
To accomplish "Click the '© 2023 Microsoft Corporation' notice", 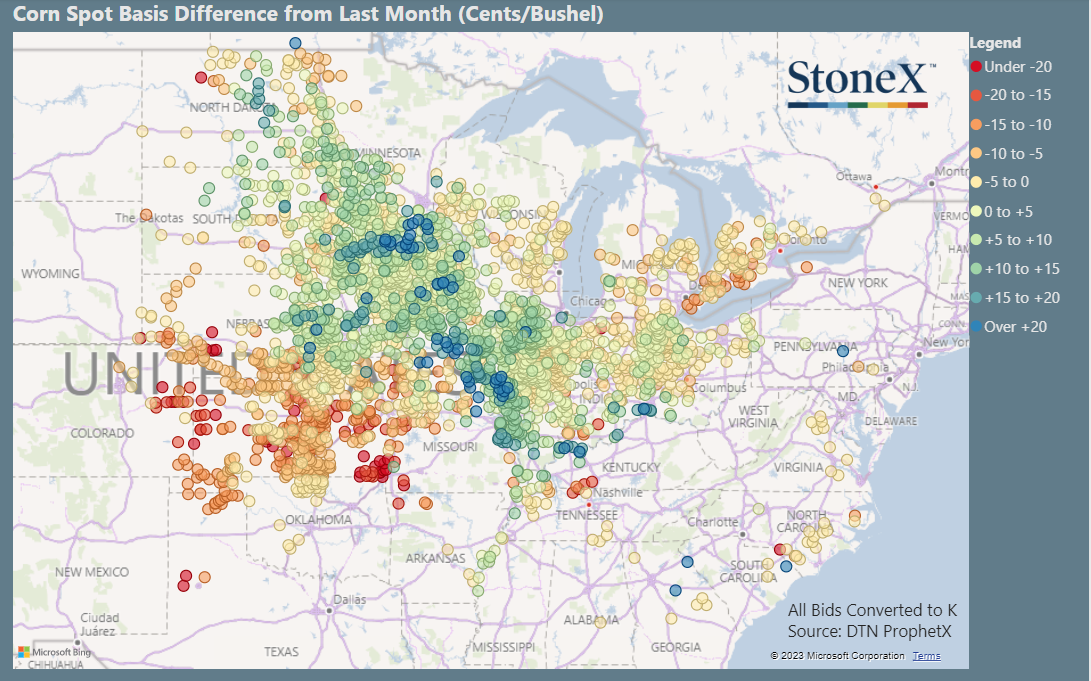I will click(x=837, y=656).
